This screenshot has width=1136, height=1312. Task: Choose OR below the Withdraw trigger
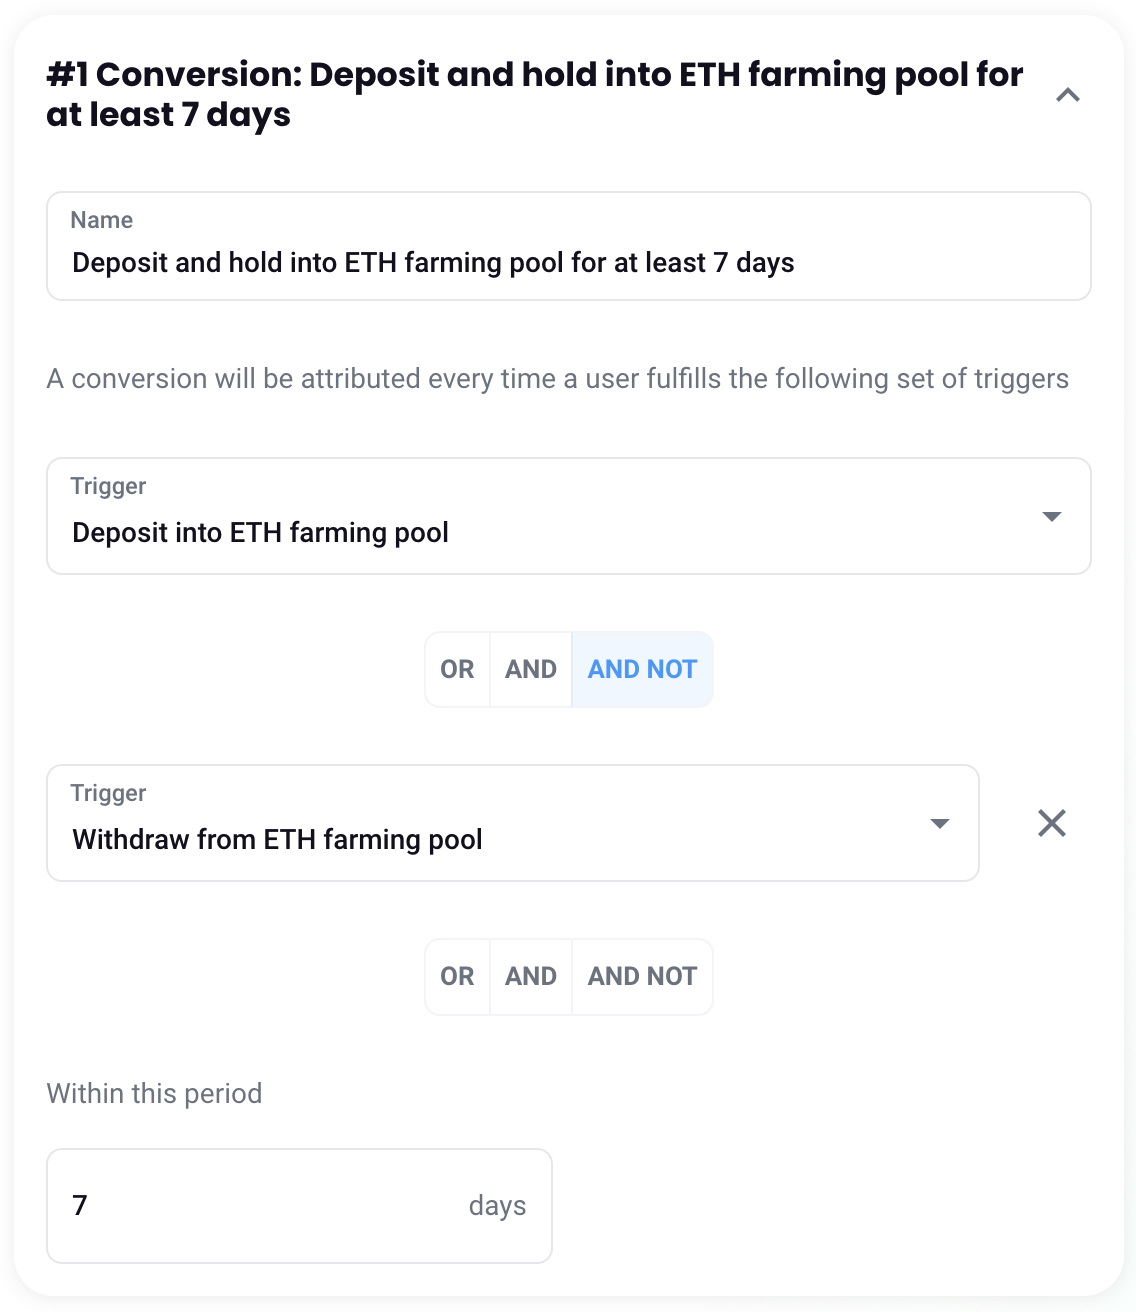[457, 976]
